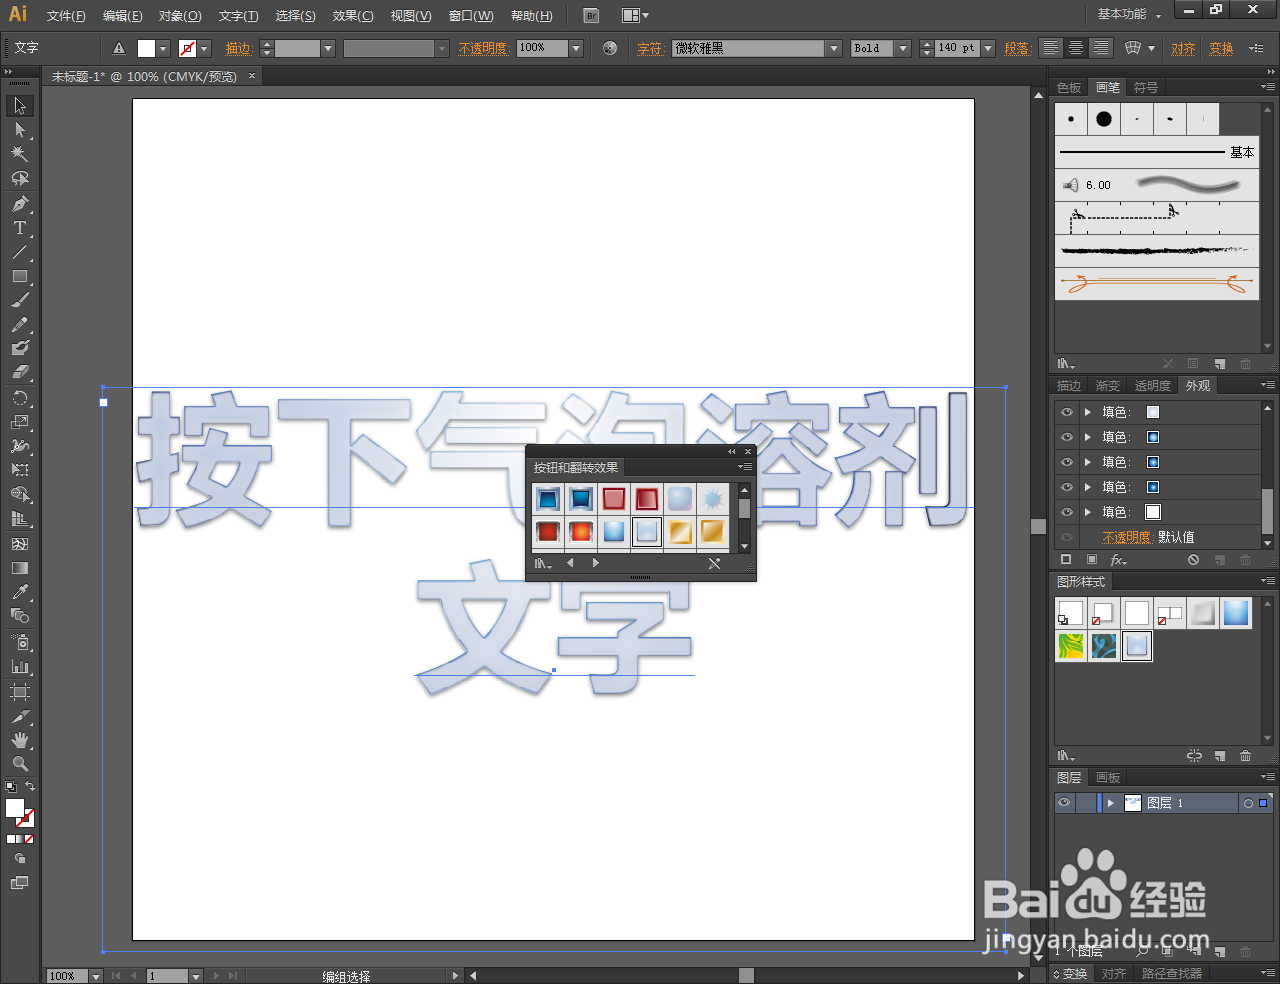This screenshot has width=1280, height=984.
Task: Expand 图层 1 layer contents
Action: [x=1110, y=803]
